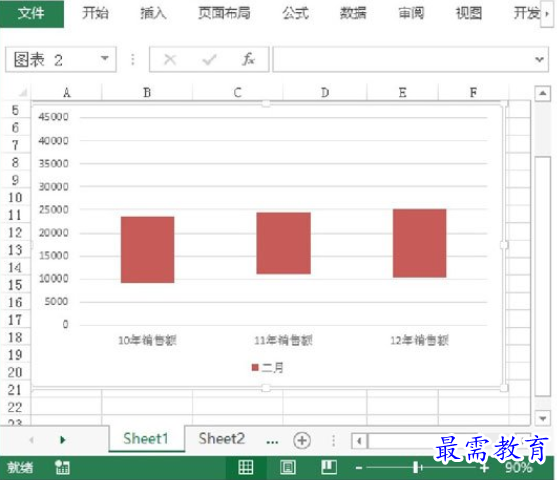Click sheet navigation next arrow
The height and width of the screenshot is (480, 557).
coord(63,440)
